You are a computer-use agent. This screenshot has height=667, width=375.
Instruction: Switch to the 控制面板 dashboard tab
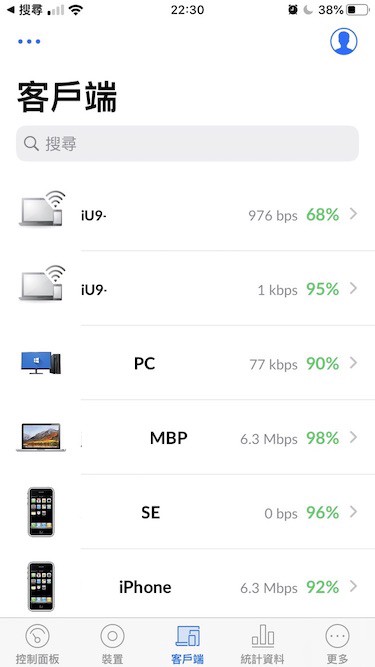pos(37,644)
